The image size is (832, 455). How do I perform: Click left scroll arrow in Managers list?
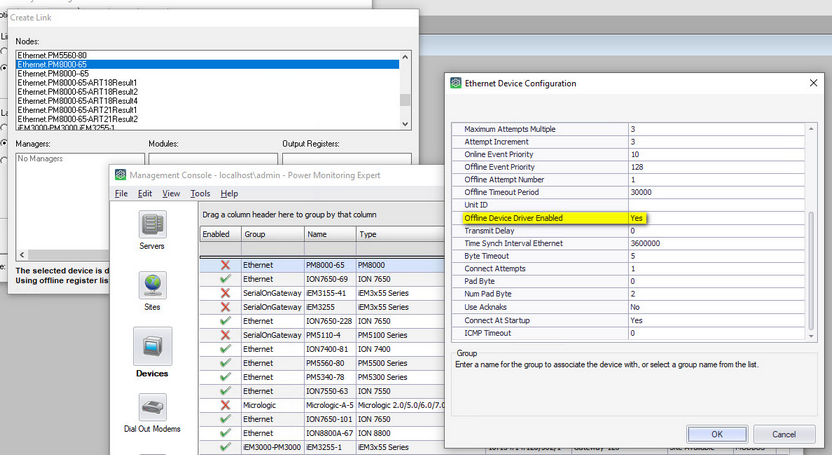pyautogui.click(x=22, y=255)
